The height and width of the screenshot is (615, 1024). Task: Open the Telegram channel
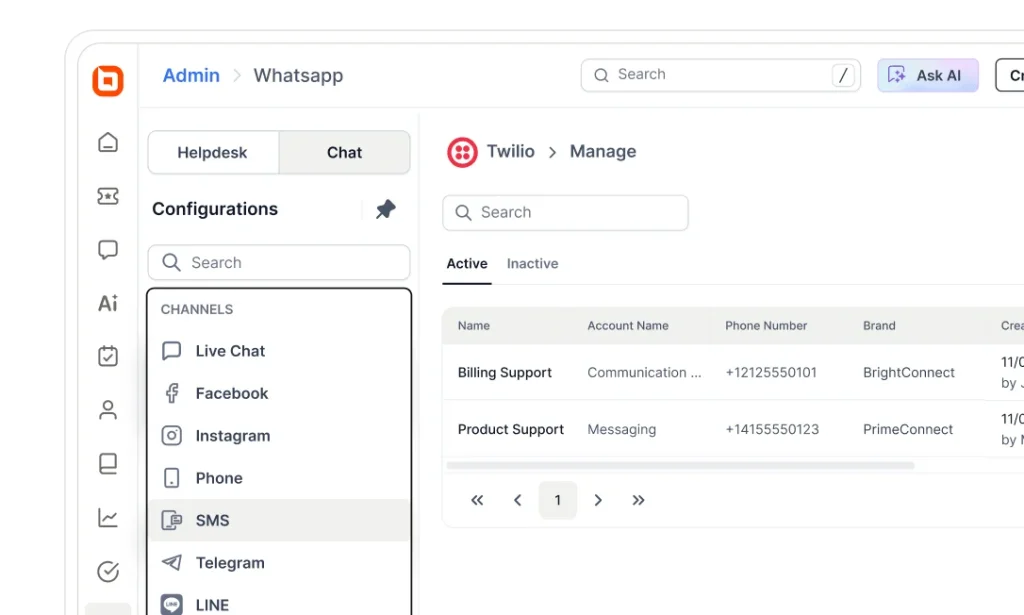pos(279,562)
